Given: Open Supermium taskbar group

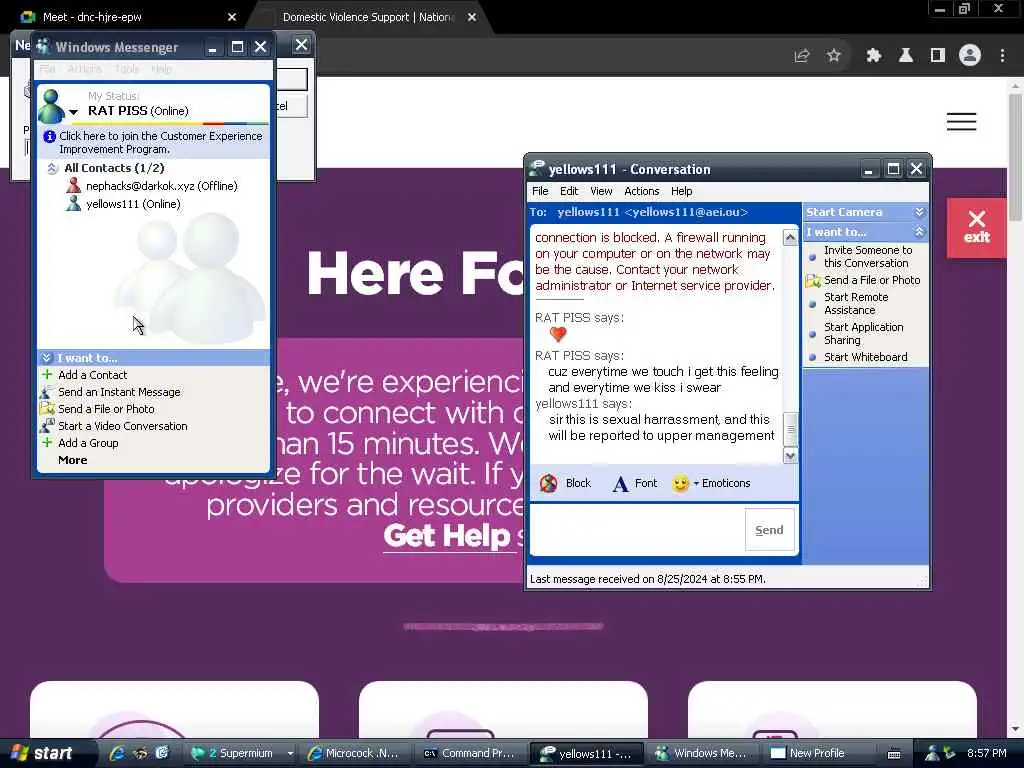Looking at the screenshot, I should tap(240, 753).
